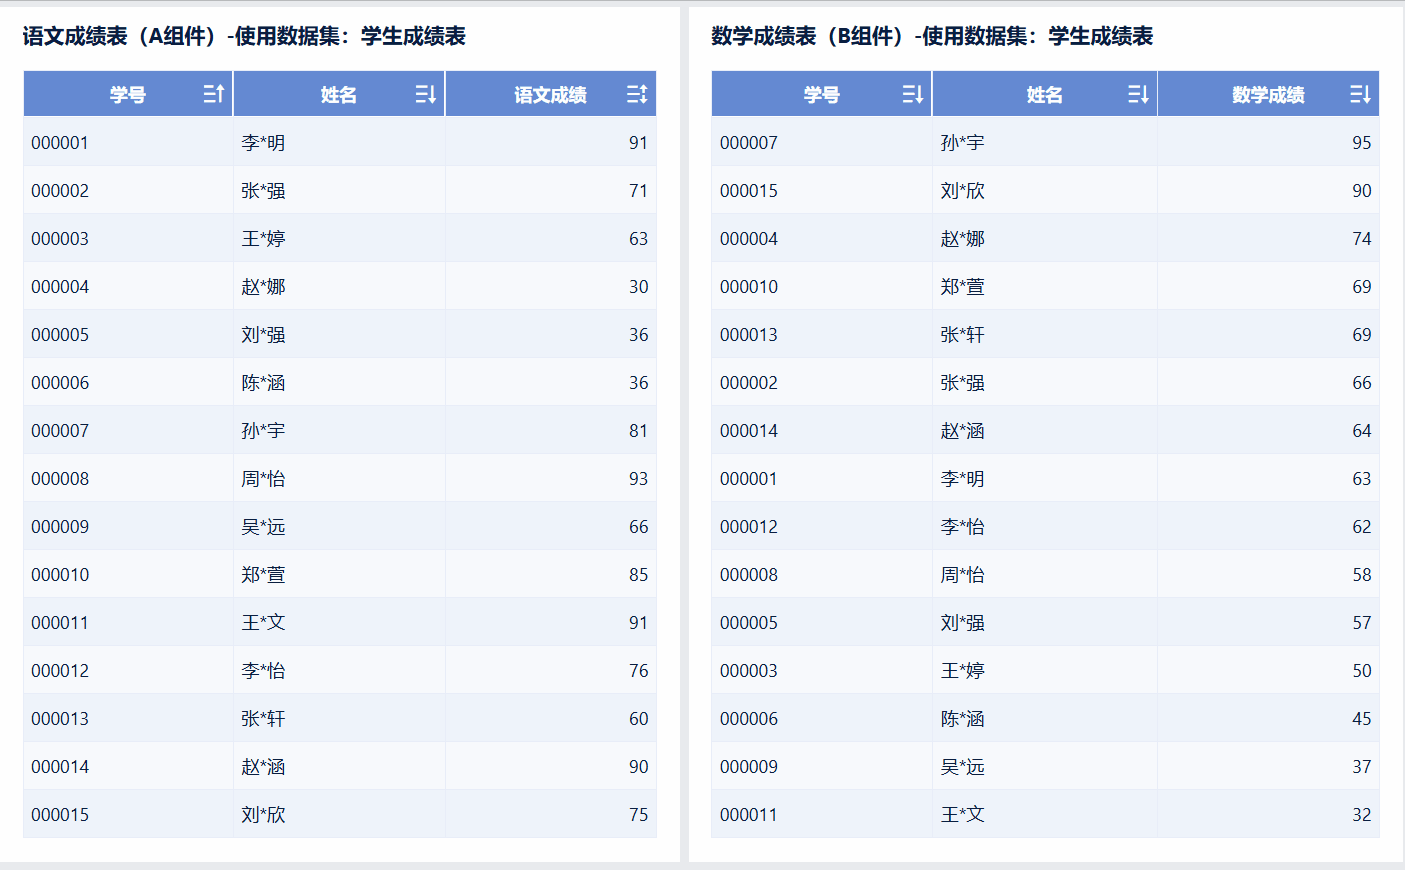
Task: Click 学号 header text in 语文成绩表
Action: (x=128, y=95)
